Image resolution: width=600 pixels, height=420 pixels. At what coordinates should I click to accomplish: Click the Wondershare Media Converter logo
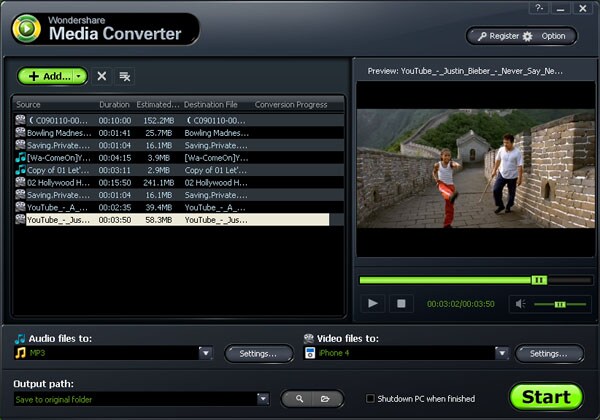point(105,29)
